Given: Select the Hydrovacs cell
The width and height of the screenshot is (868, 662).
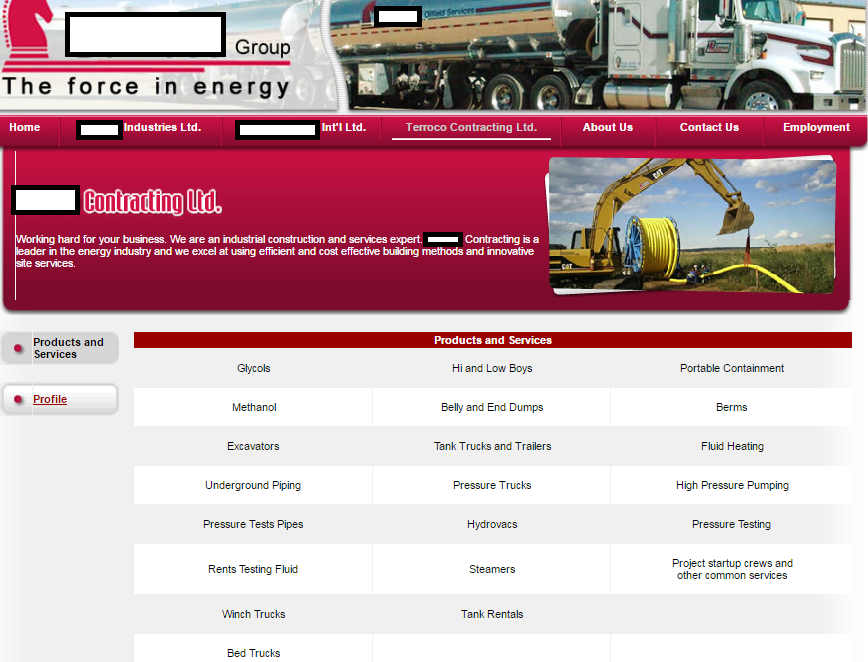Looking at the screenshot, I should point(492,524).
